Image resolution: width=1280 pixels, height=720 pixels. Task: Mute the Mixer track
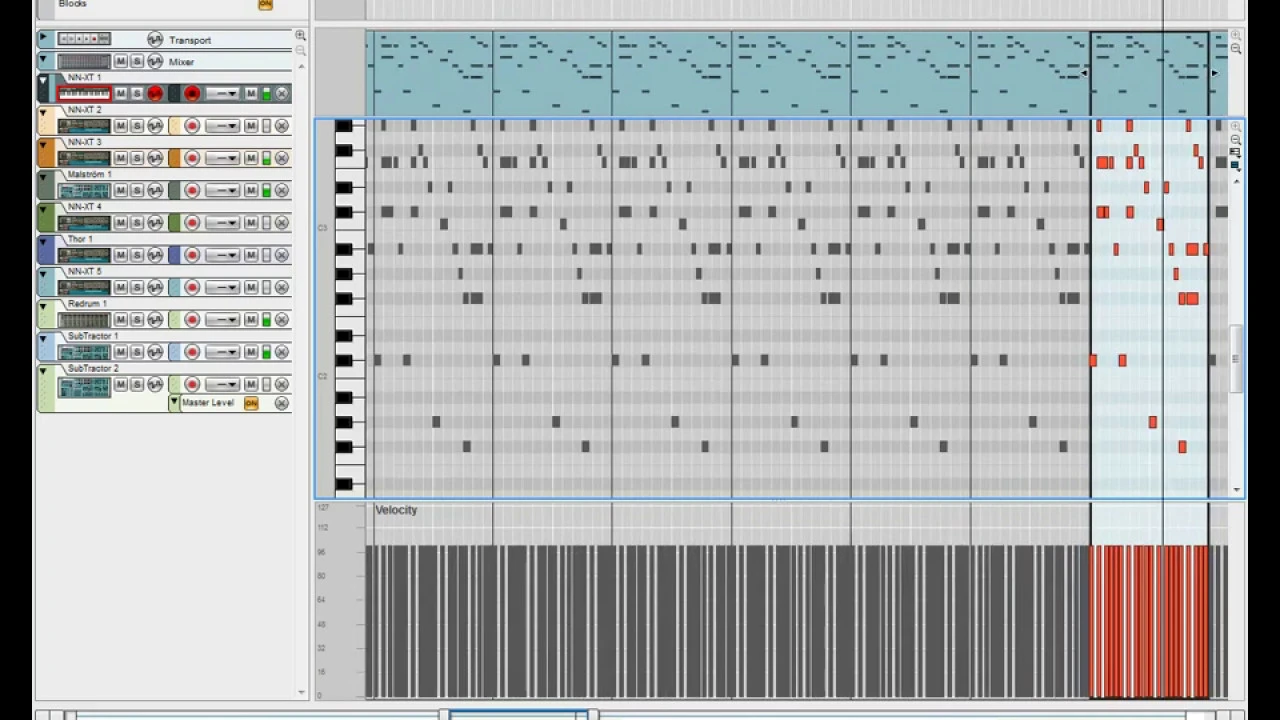[121, 62]
